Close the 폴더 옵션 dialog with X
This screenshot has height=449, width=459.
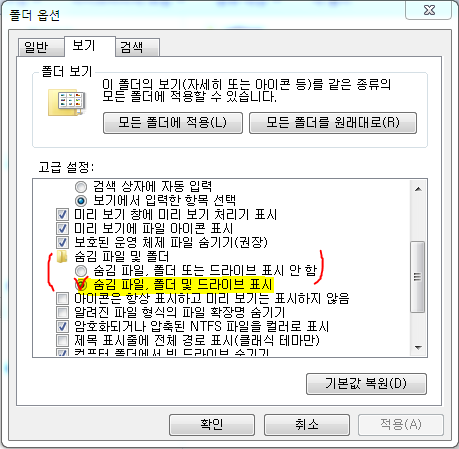429,10
